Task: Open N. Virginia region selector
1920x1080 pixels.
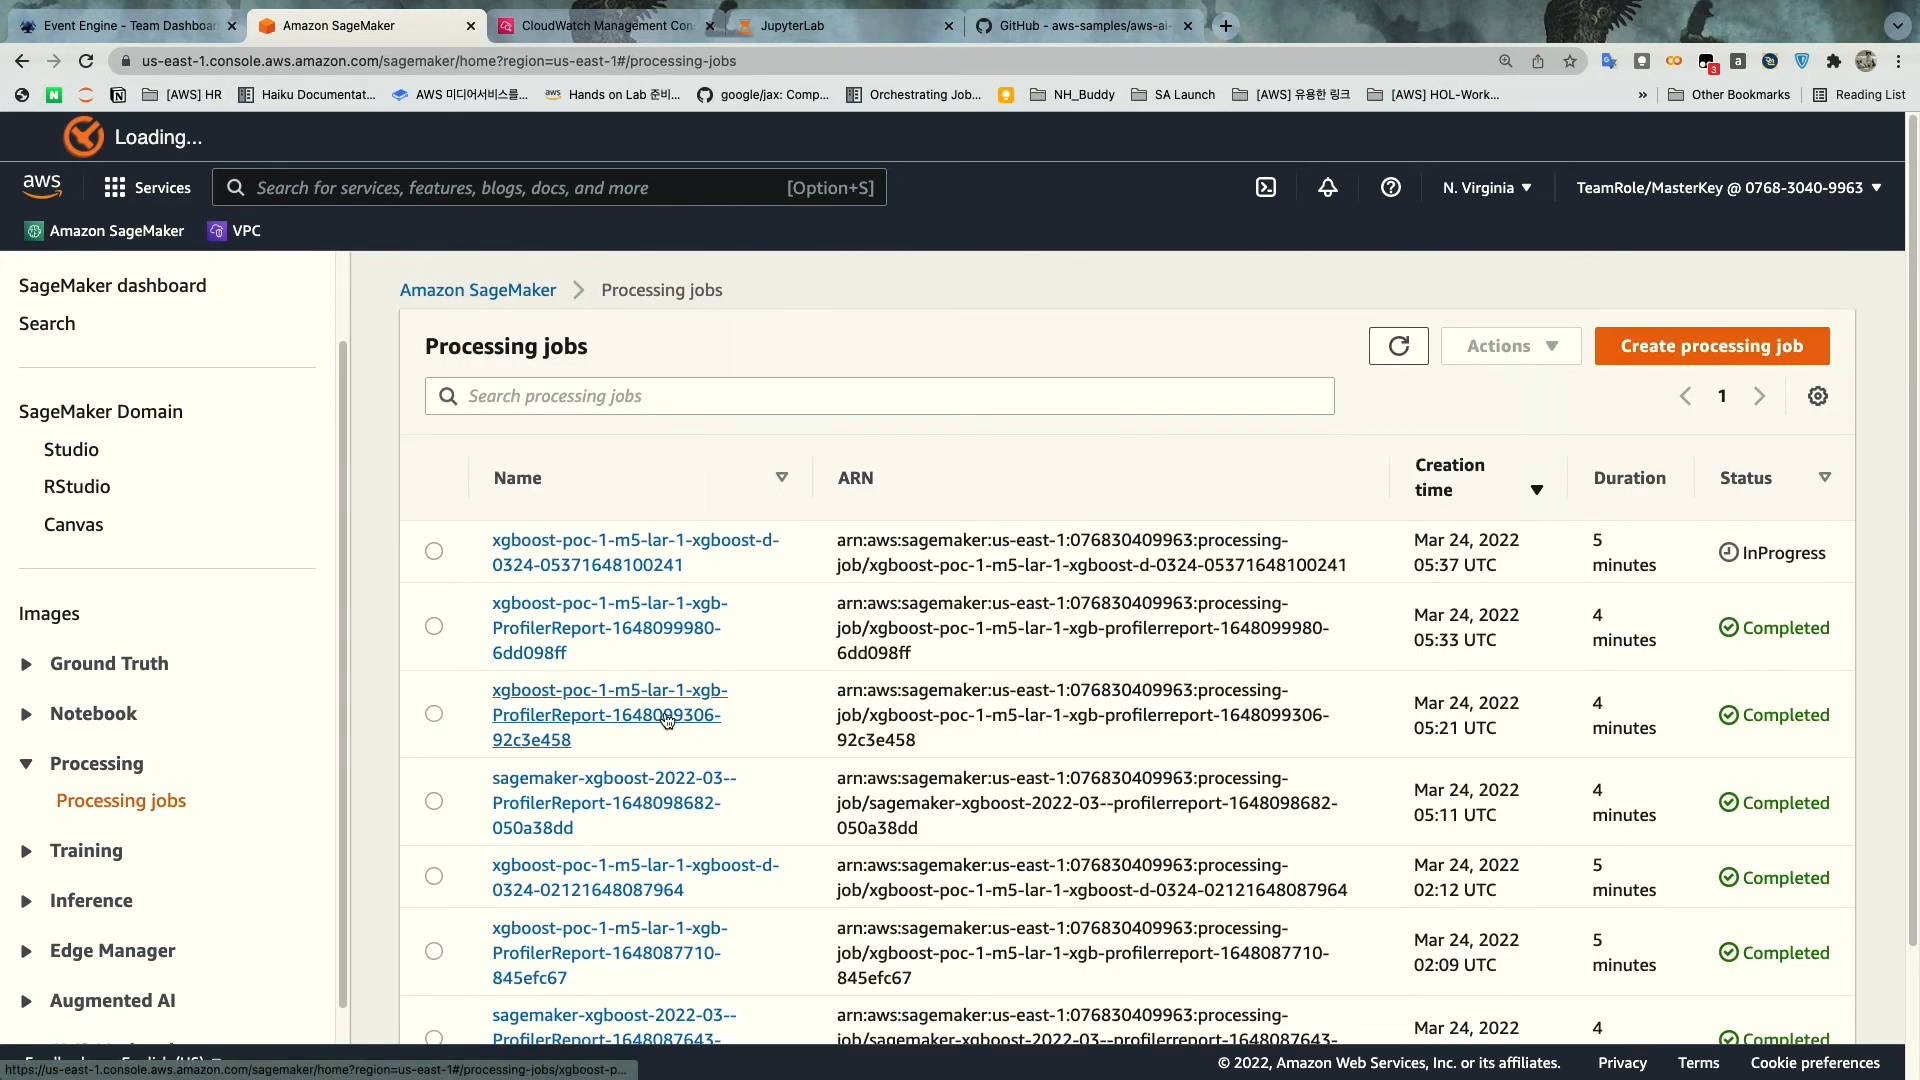Action: click(1487, 187)
